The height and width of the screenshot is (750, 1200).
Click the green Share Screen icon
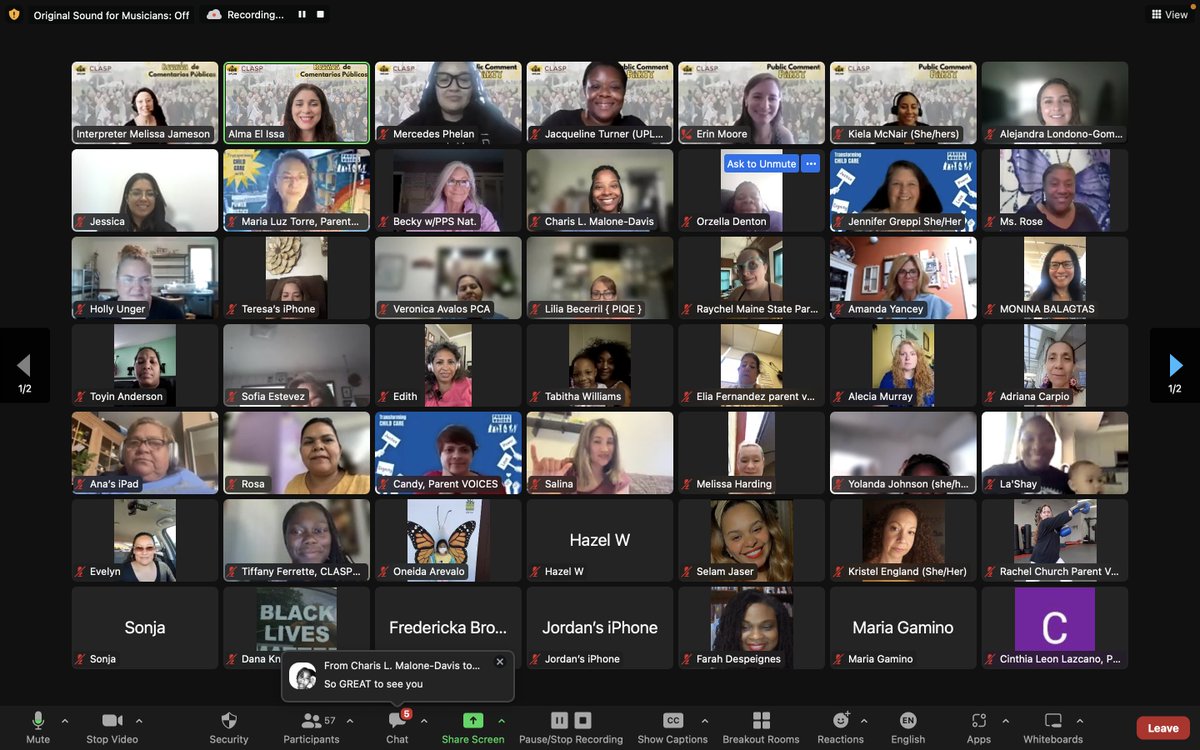pos(472,720)
